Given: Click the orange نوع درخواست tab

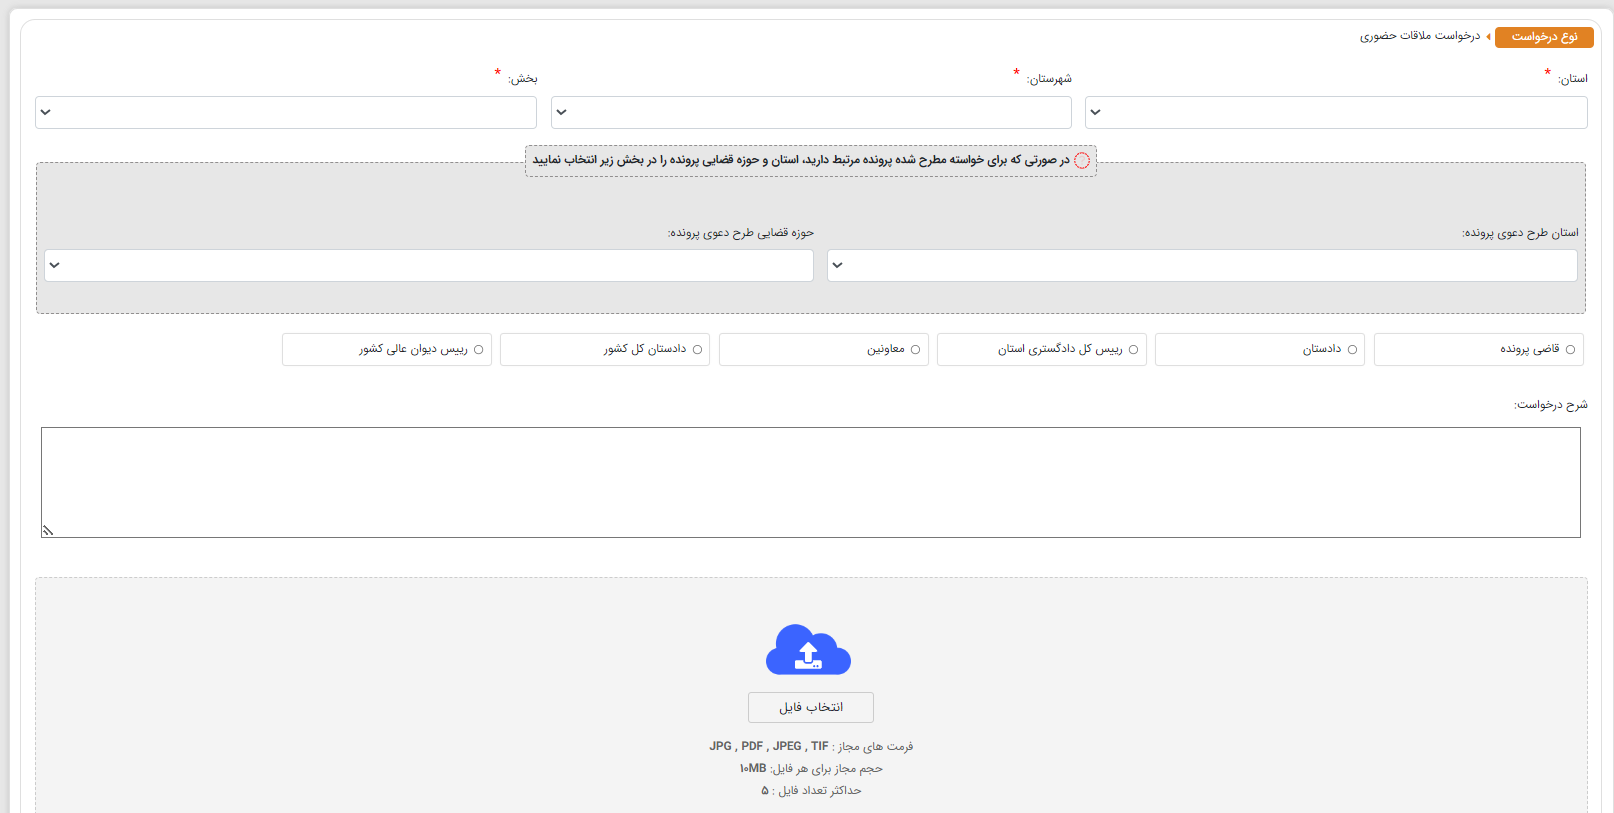Looking at the screenshot, I should coord(1543,37).
